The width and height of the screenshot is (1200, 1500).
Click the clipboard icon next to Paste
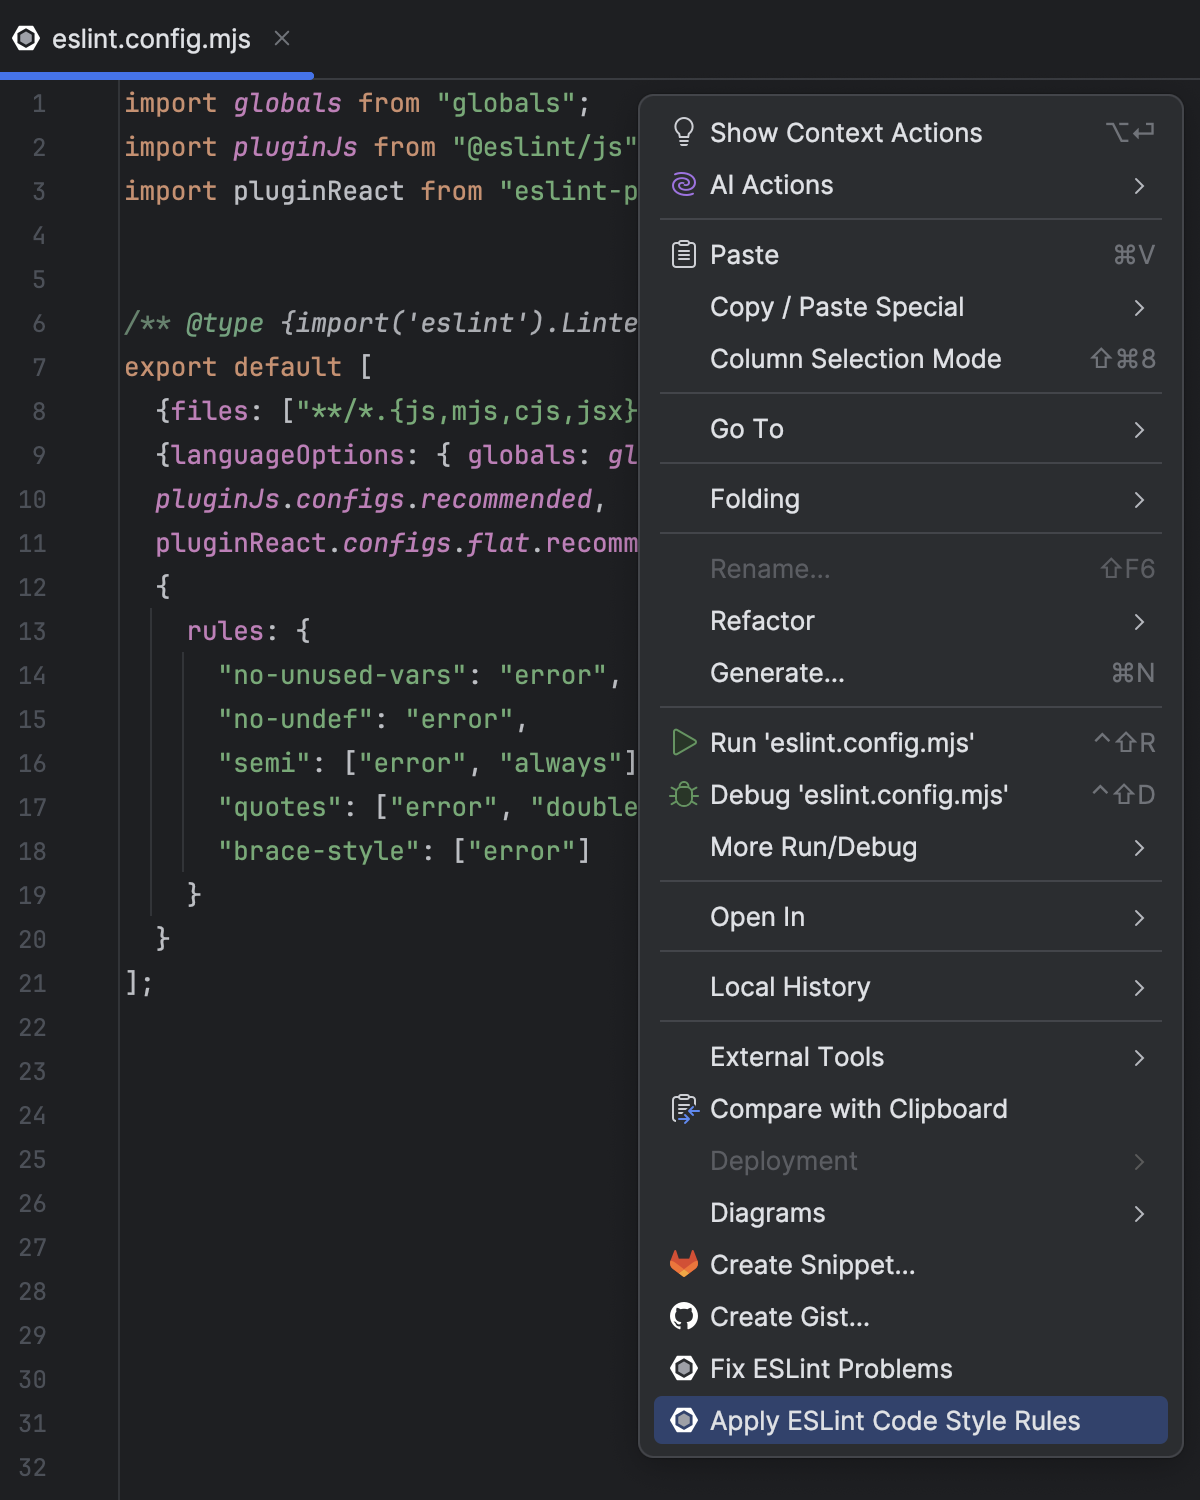click(684, 254)
